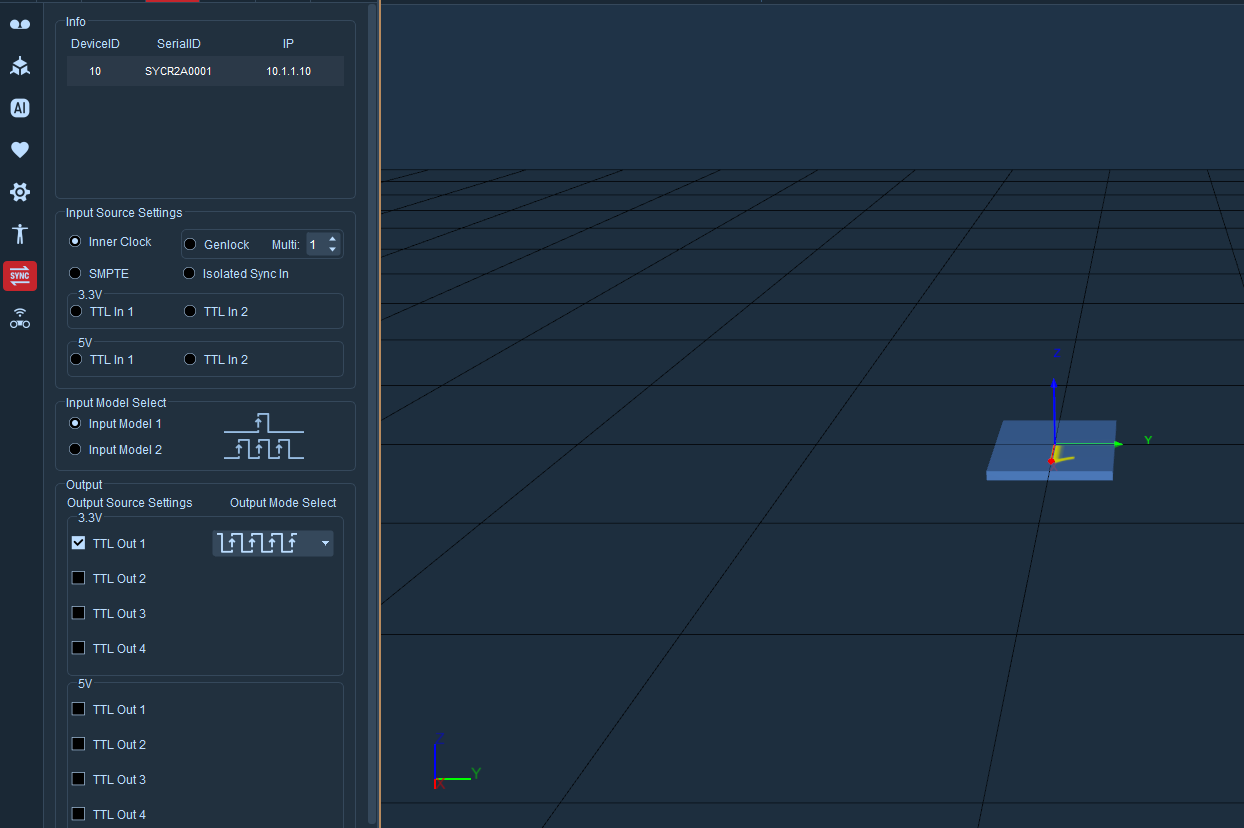Click the panel's vertical scrollbar
Viewport: 1244px width, 828px height.
372,410
